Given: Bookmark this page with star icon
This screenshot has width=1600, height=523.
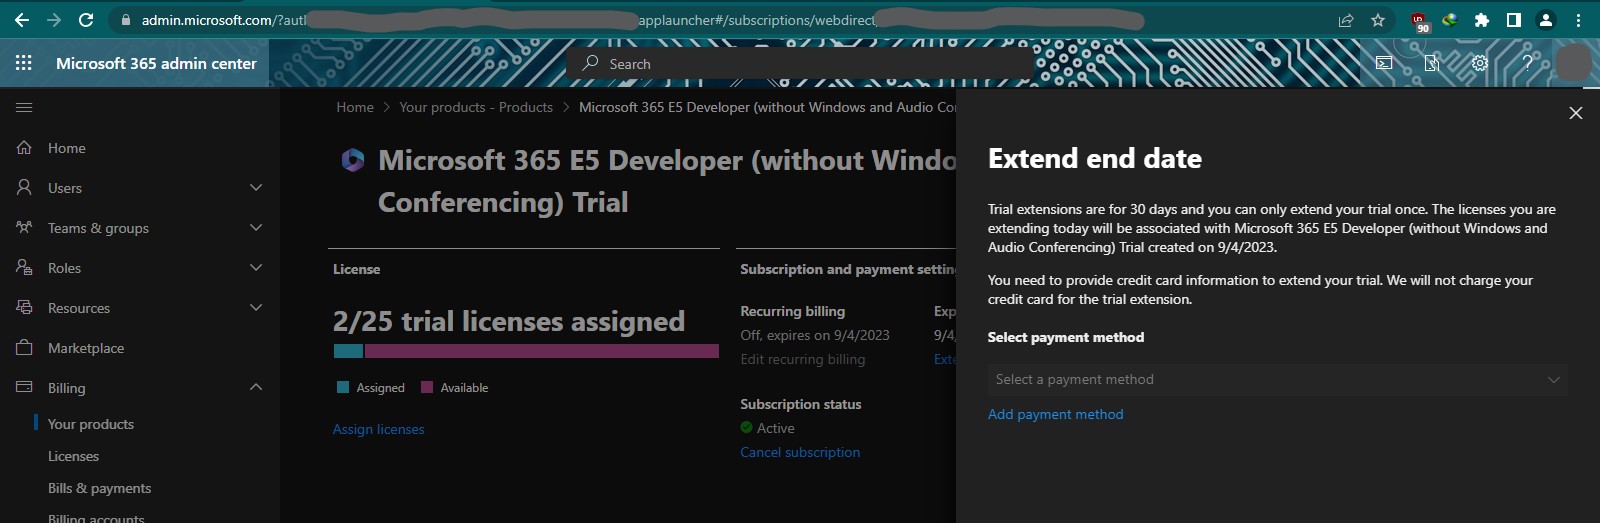Looking at the screenshot, I should coord(1378,20).
